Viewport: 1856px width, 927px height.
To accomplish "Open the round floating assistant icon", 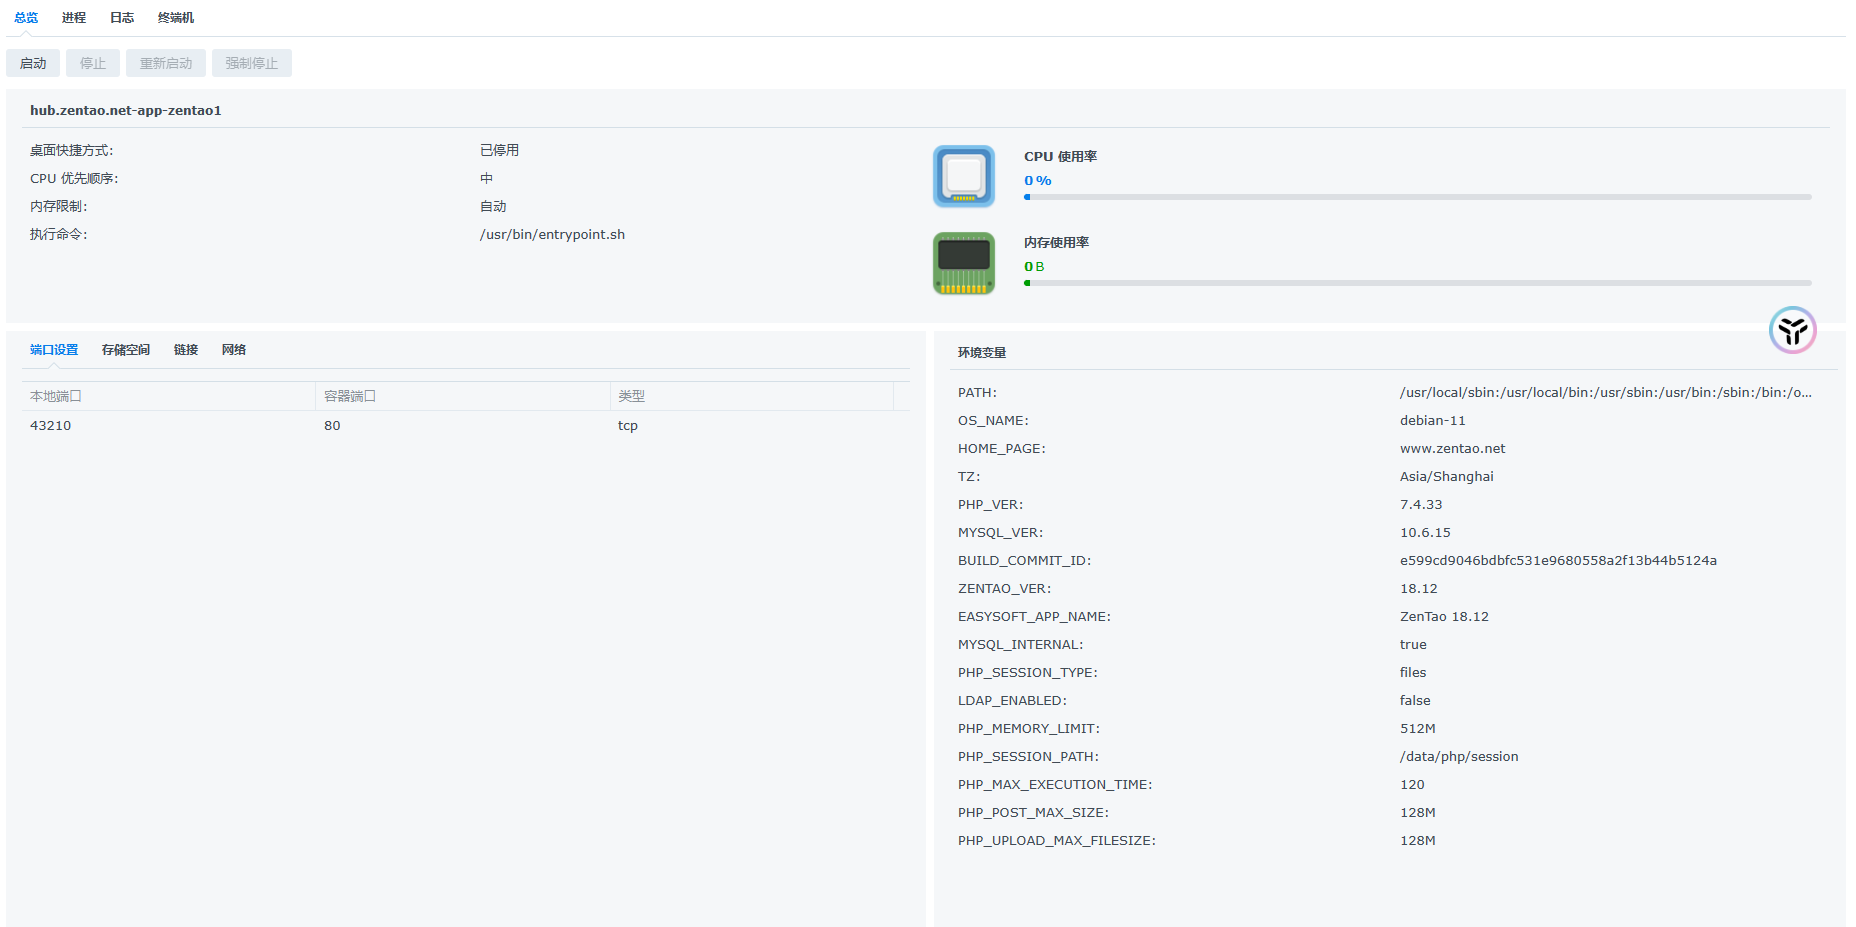I will tap(1792, 330).
